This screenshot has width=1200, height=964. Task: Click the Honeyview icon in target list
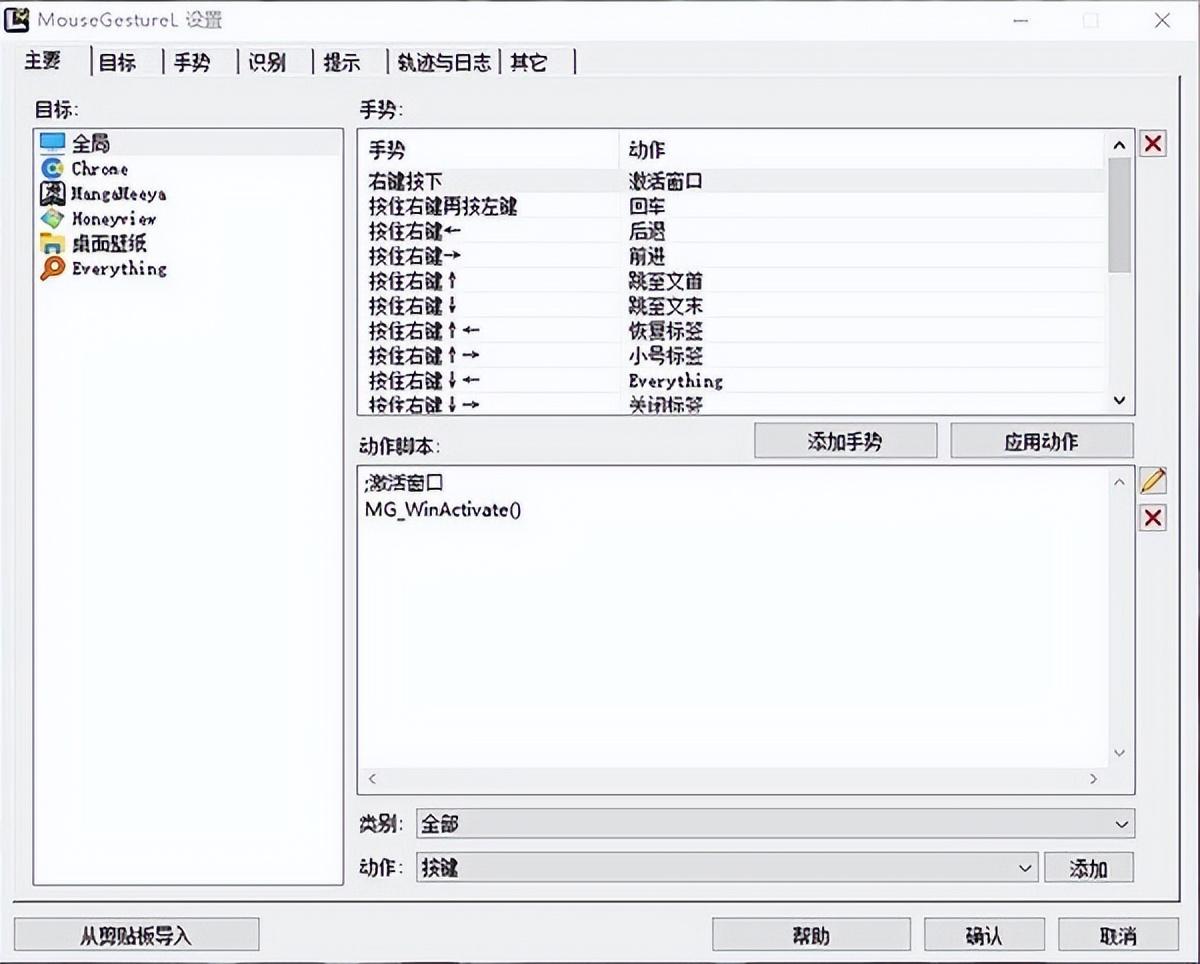[x=52, y=218]
